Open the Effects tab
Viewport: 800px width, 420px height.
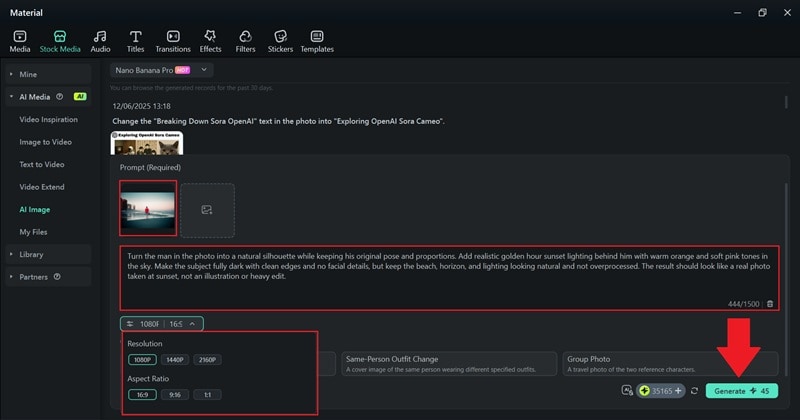click(210, 41)
